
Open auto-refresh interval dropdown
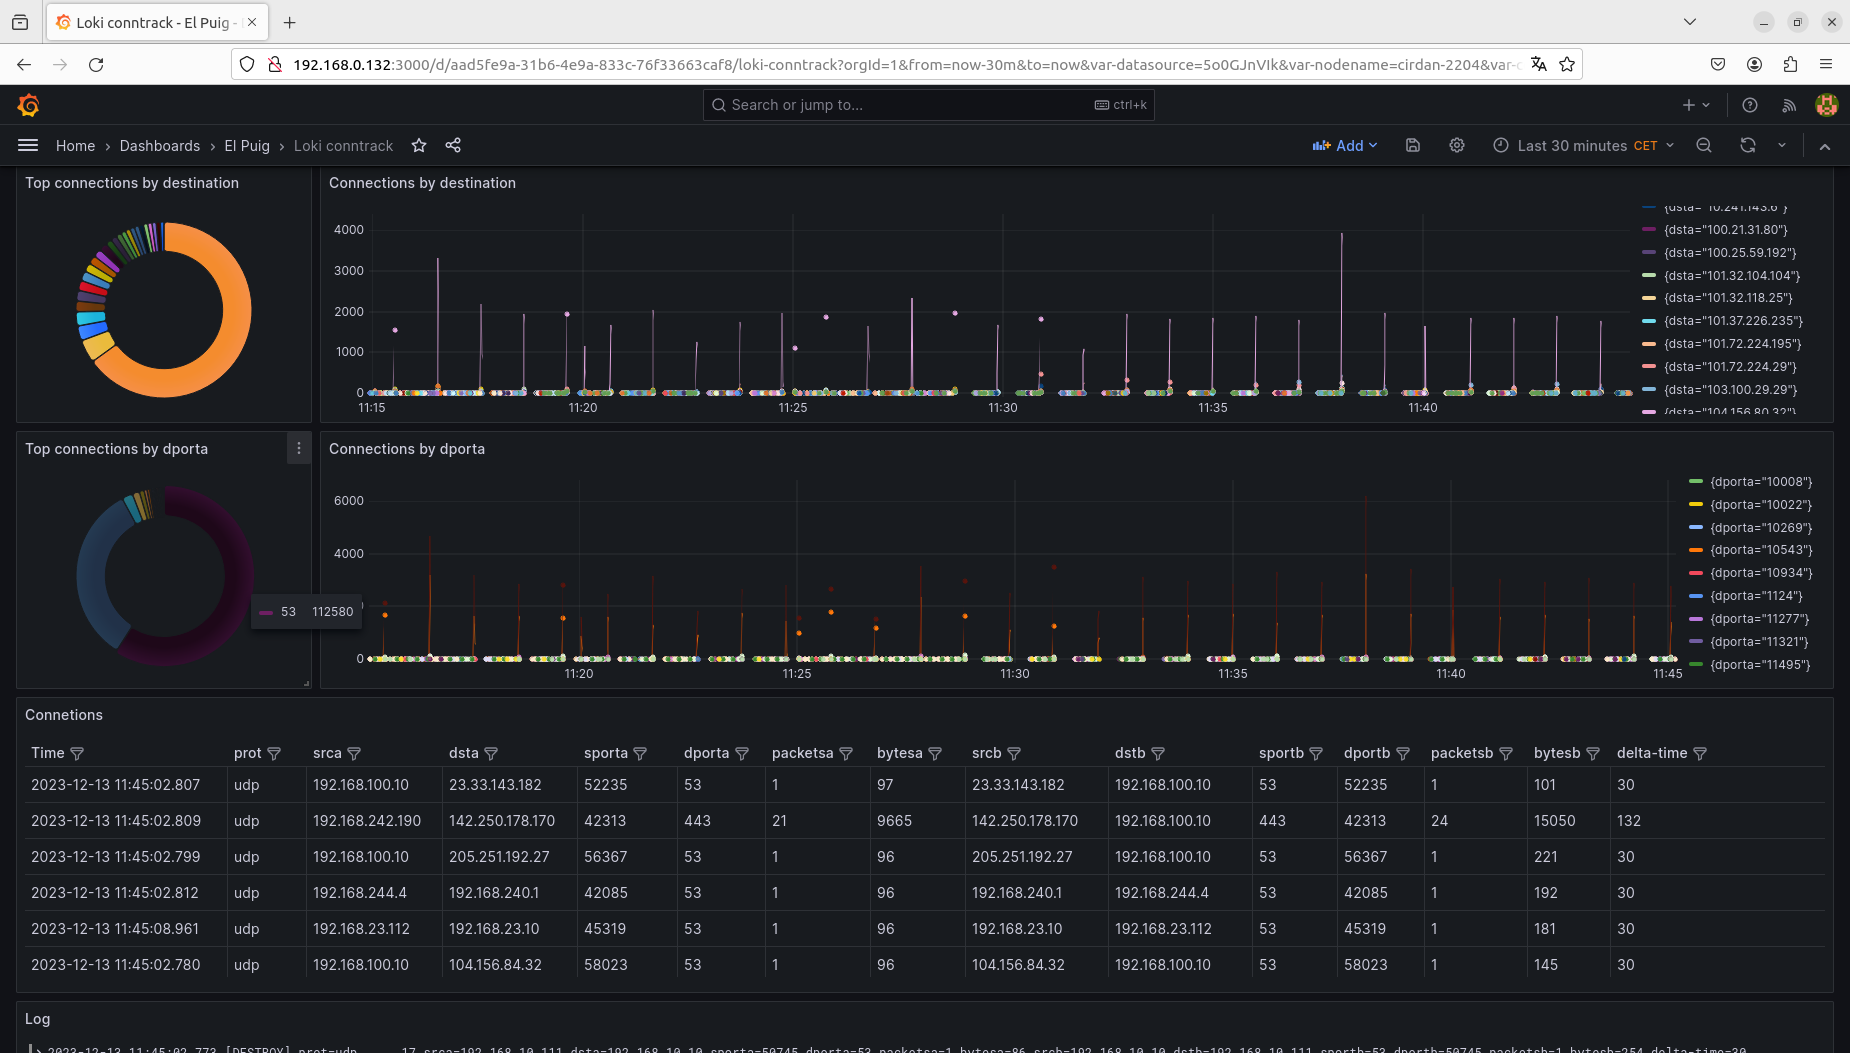point(1782,146)
